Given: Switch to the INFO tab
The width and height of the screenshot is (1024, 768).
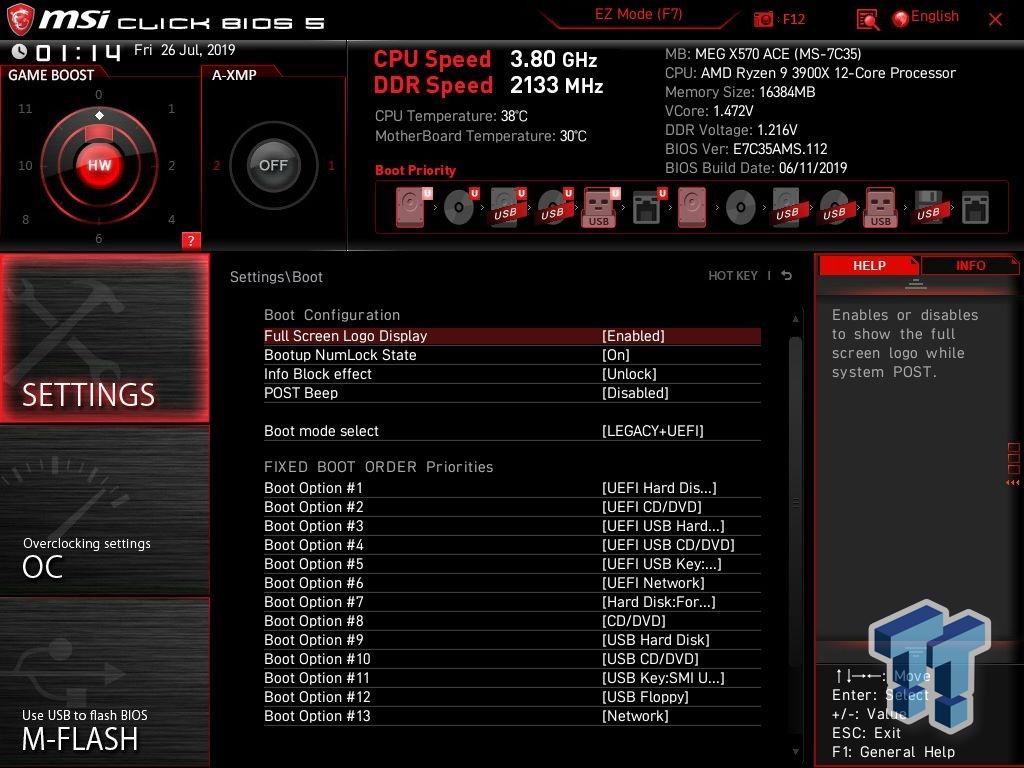Looking at the screenshot, I should pyautogui.click(x=970, y=266).
